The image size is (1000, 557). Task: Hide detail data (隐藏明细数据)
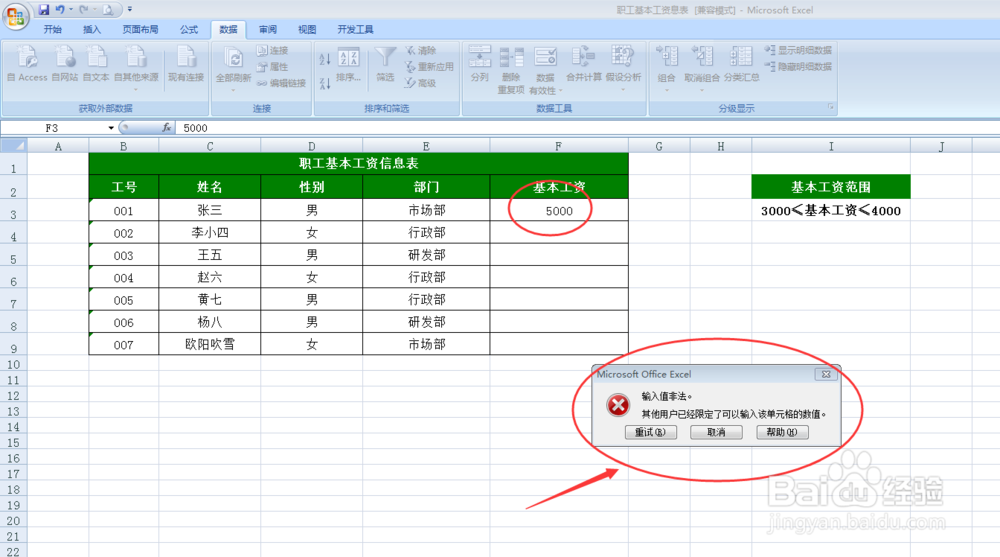[x=798, y=66]
